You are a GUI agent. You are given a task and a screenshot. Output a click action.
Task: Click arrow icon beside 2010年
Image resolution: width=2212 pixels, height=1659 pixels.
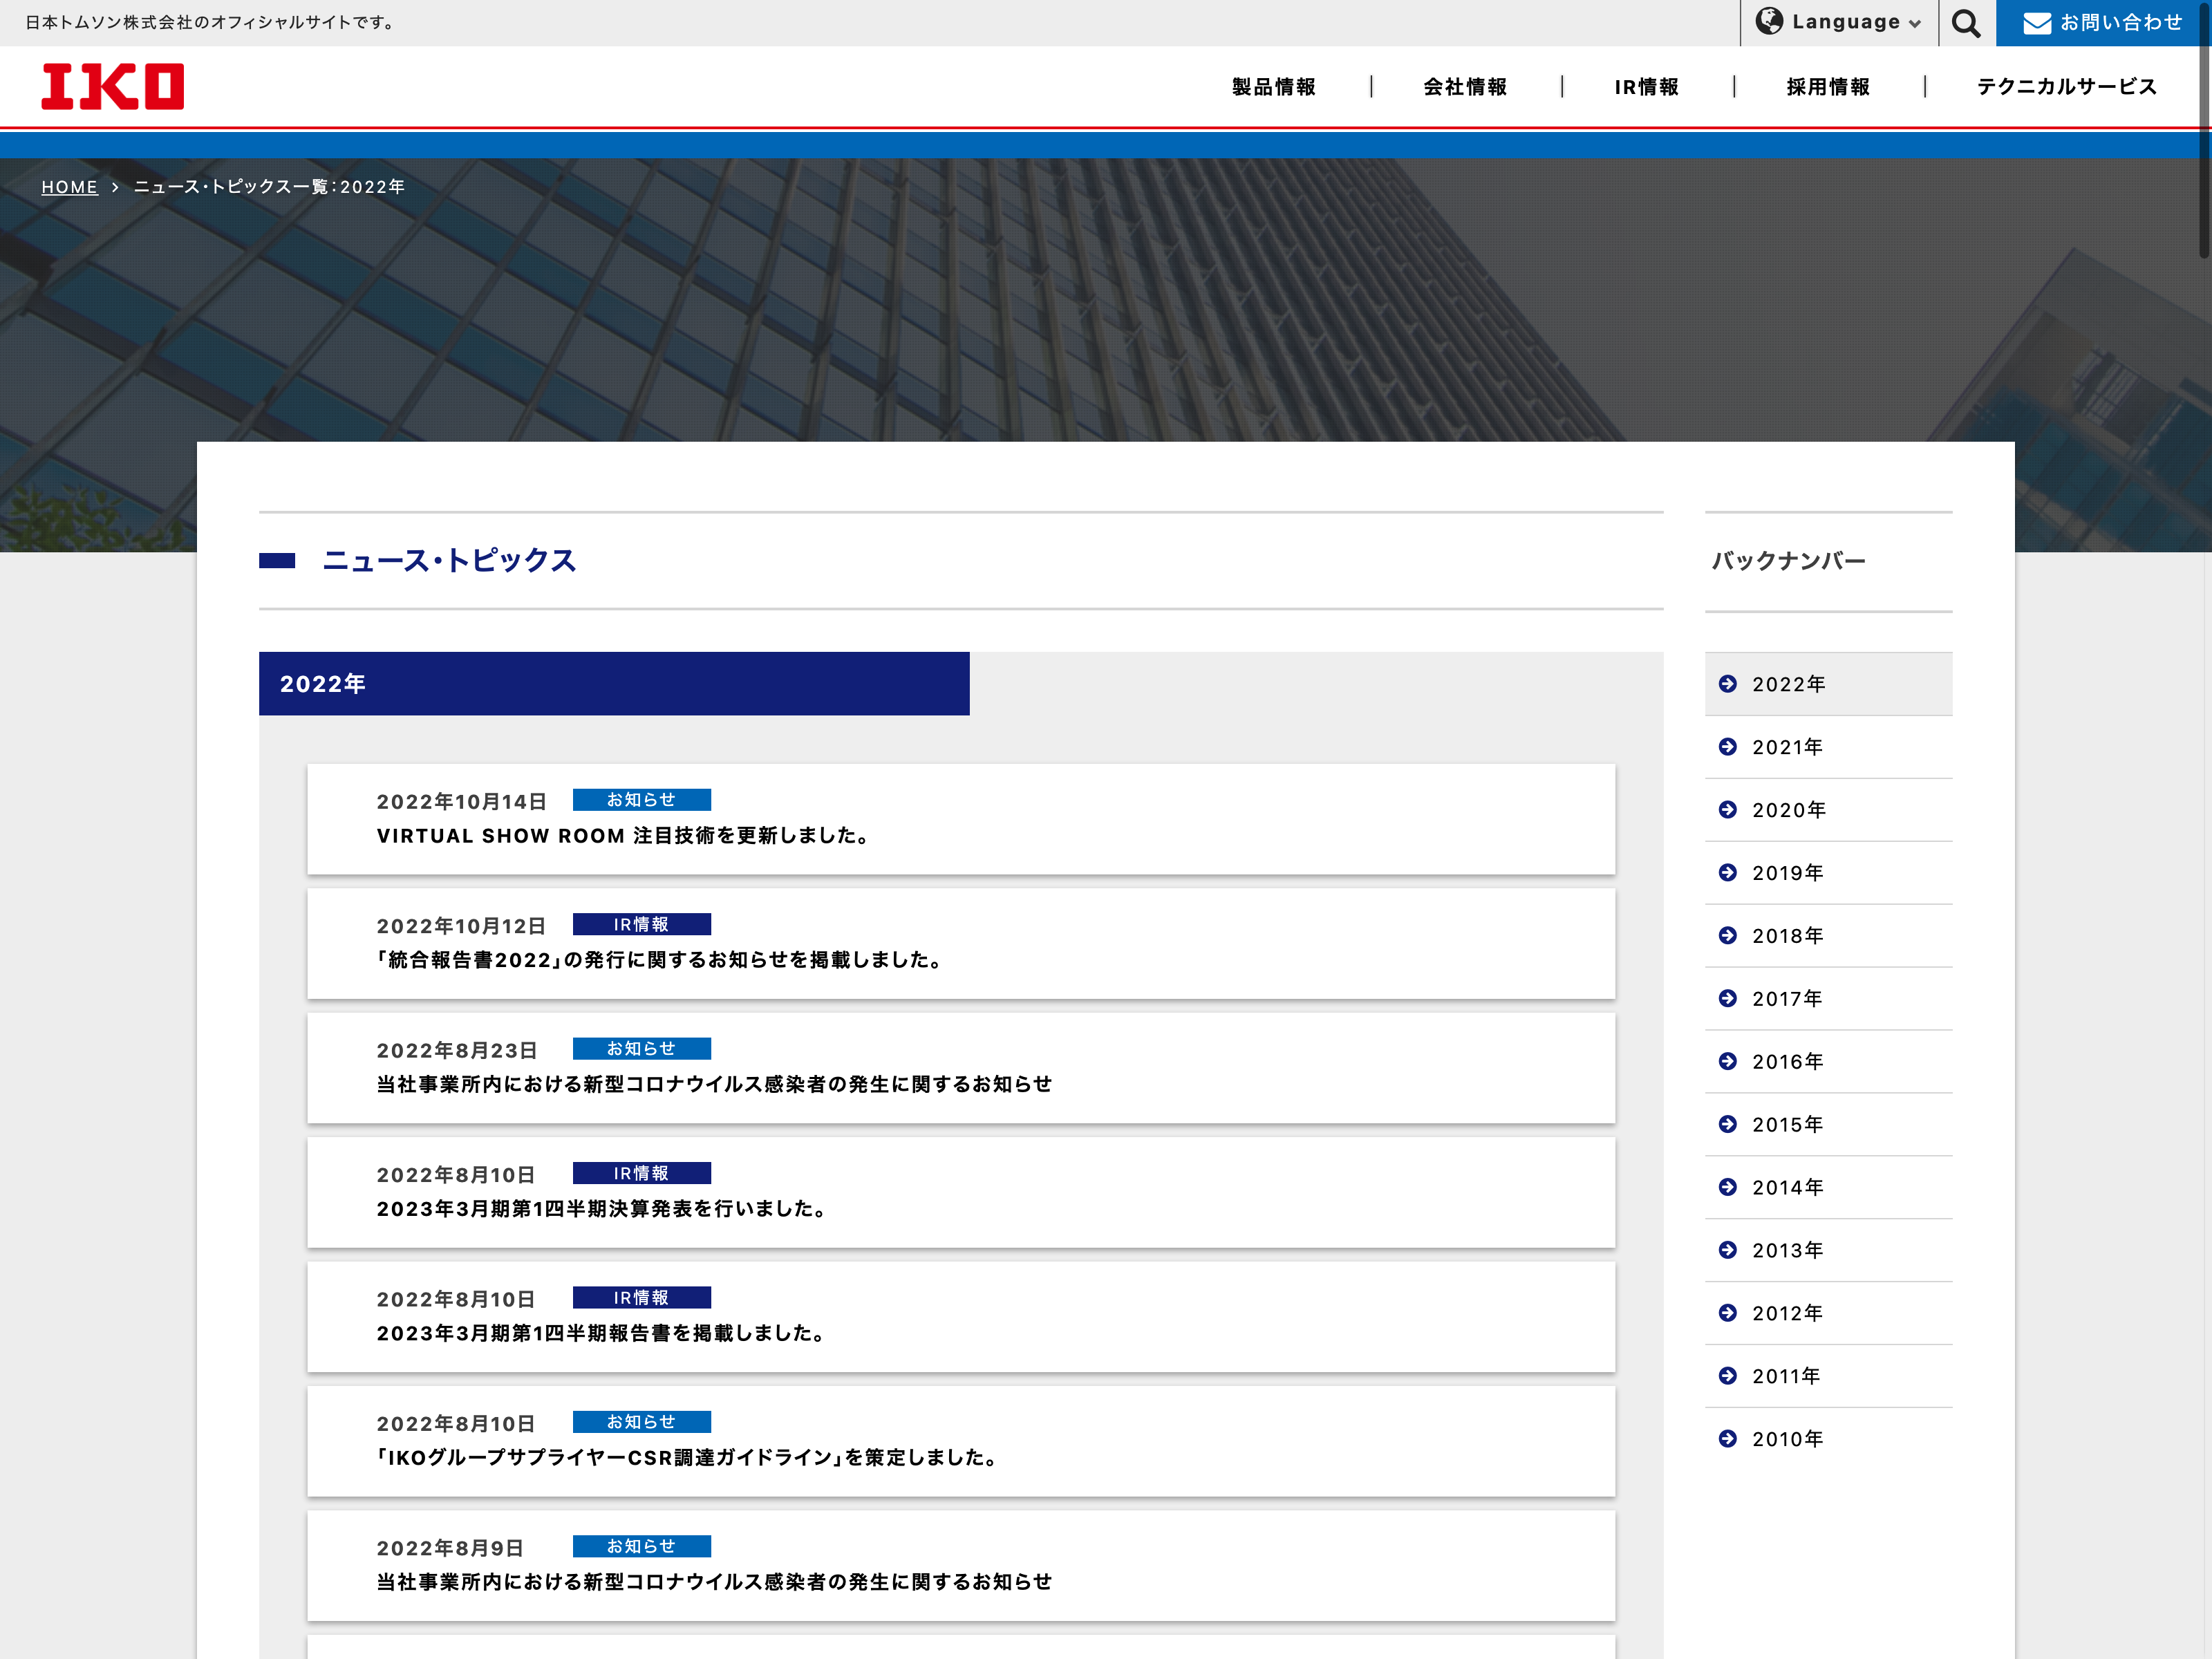[1727, 1438]
